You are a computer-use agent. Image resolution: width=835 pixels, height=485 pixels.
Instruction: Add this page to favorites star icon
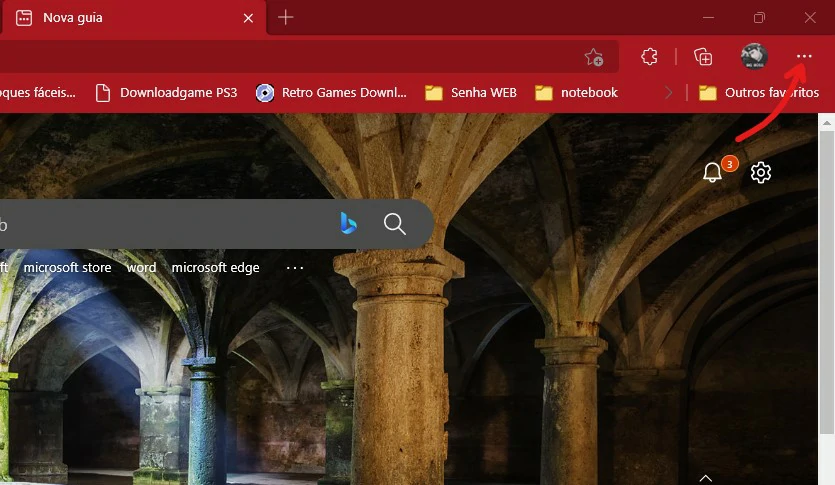594,57
